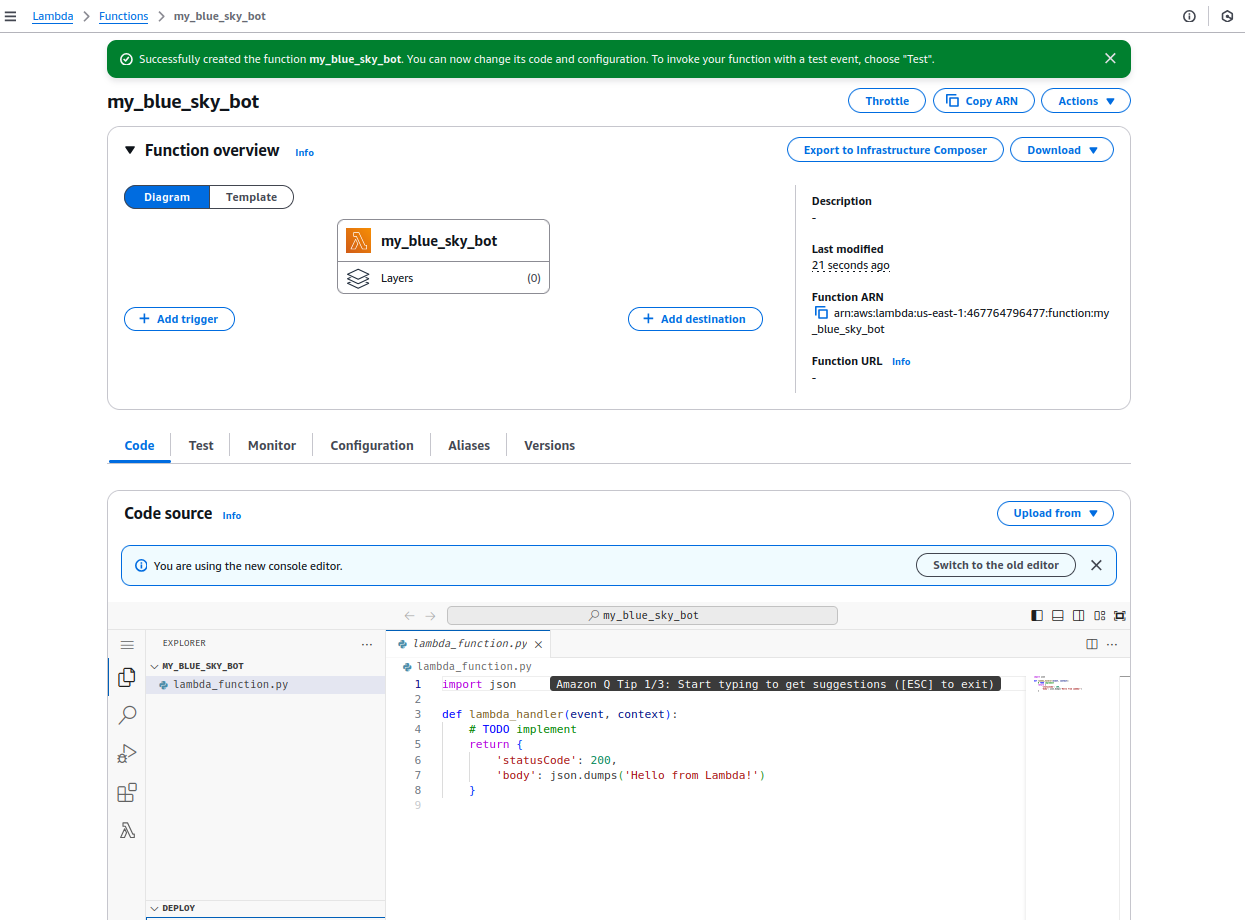Expand the Download dropdown menu
The image size is (1245, 920).
click(1061, 150)
